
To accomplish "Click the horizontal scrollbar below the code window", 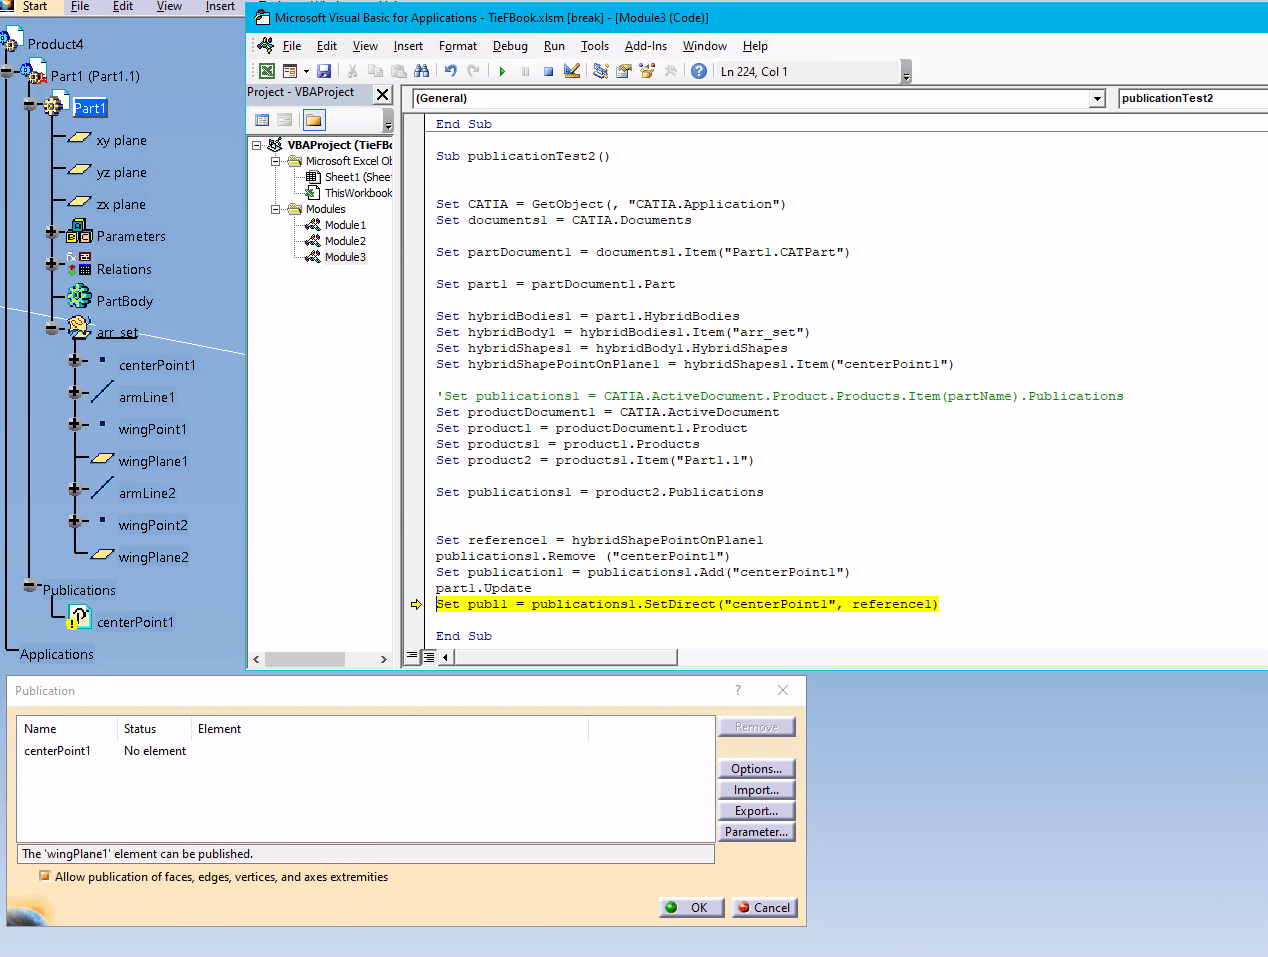I will tap(565, 657).
